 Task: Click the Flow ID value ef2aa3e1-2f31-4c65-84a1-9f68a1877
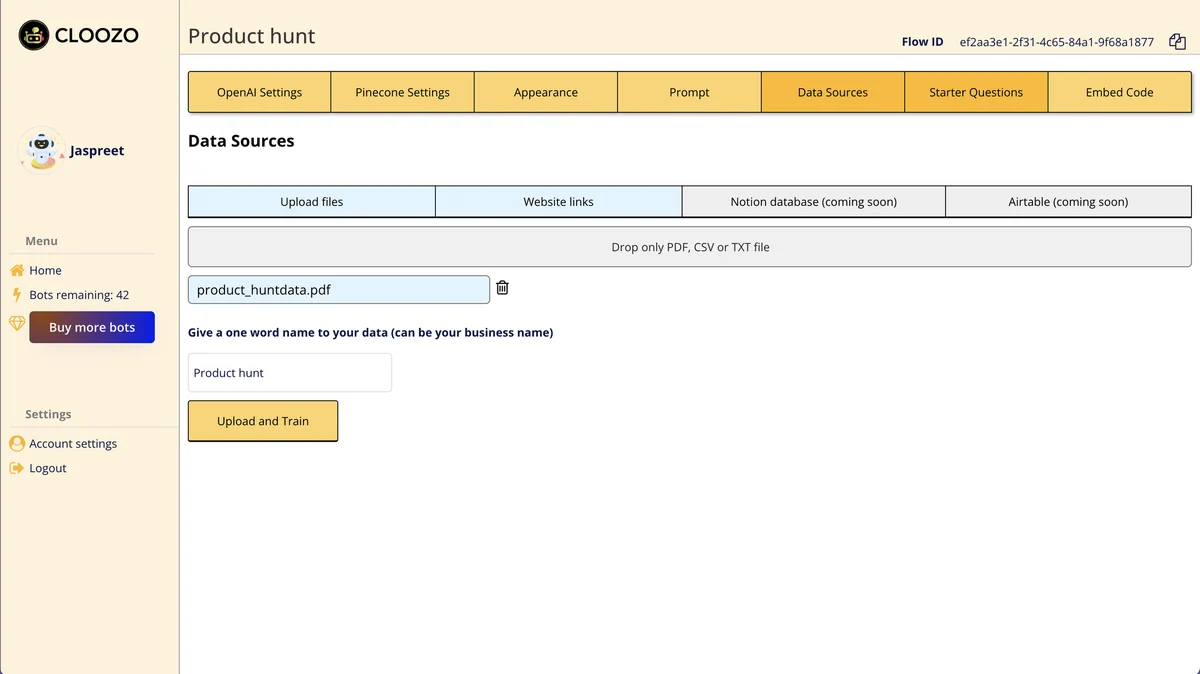coord(1056,42)
